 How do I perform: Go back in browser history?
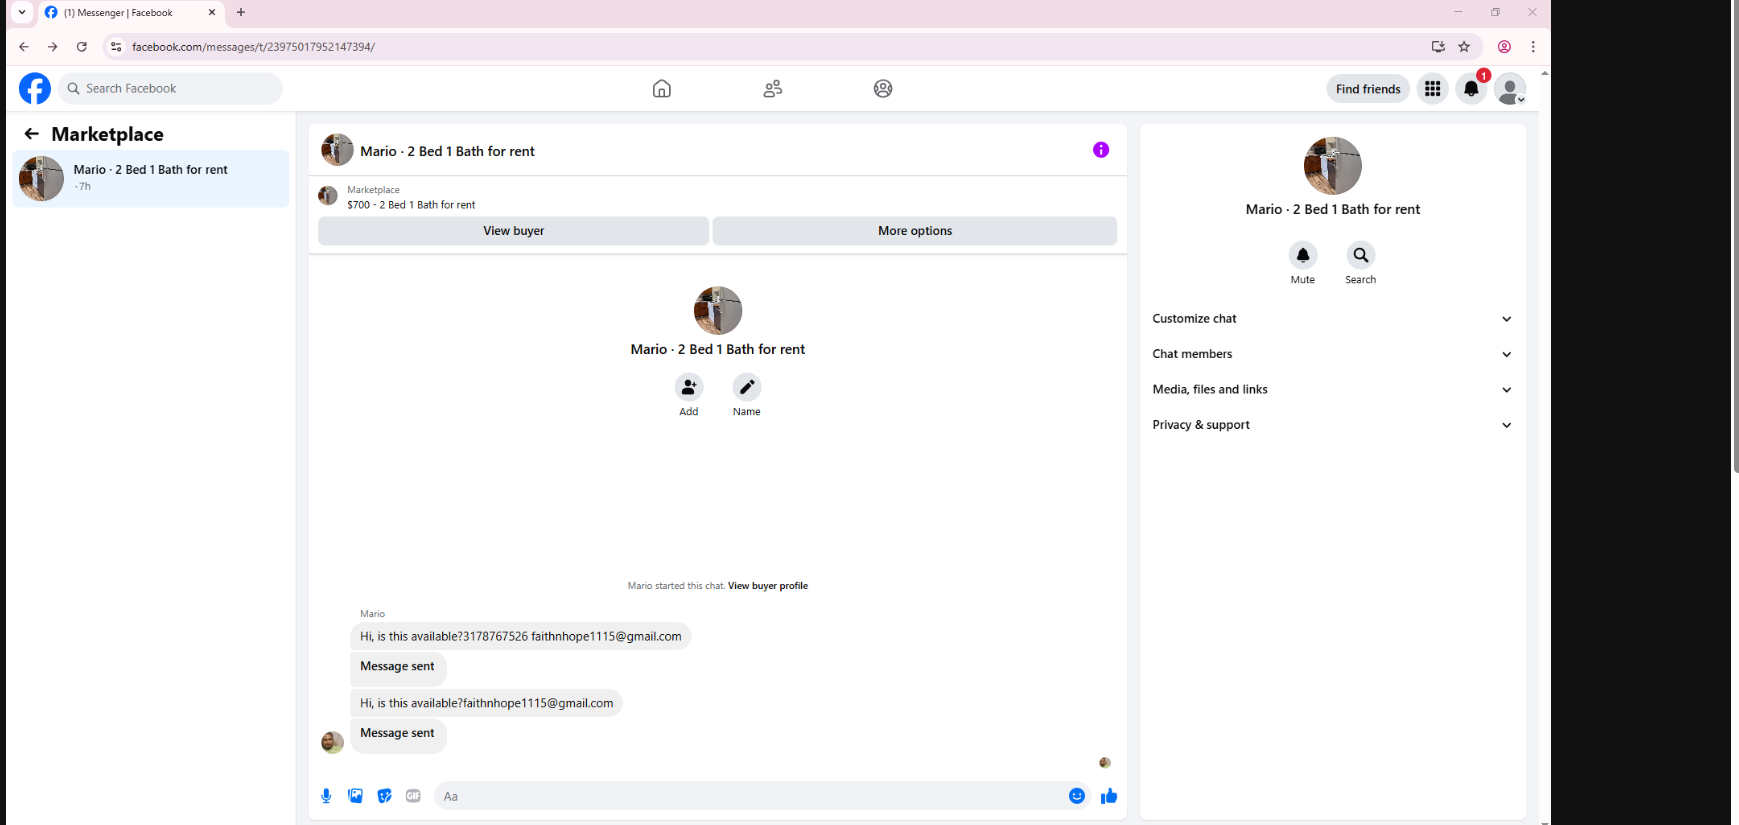(x=24, y=46)
